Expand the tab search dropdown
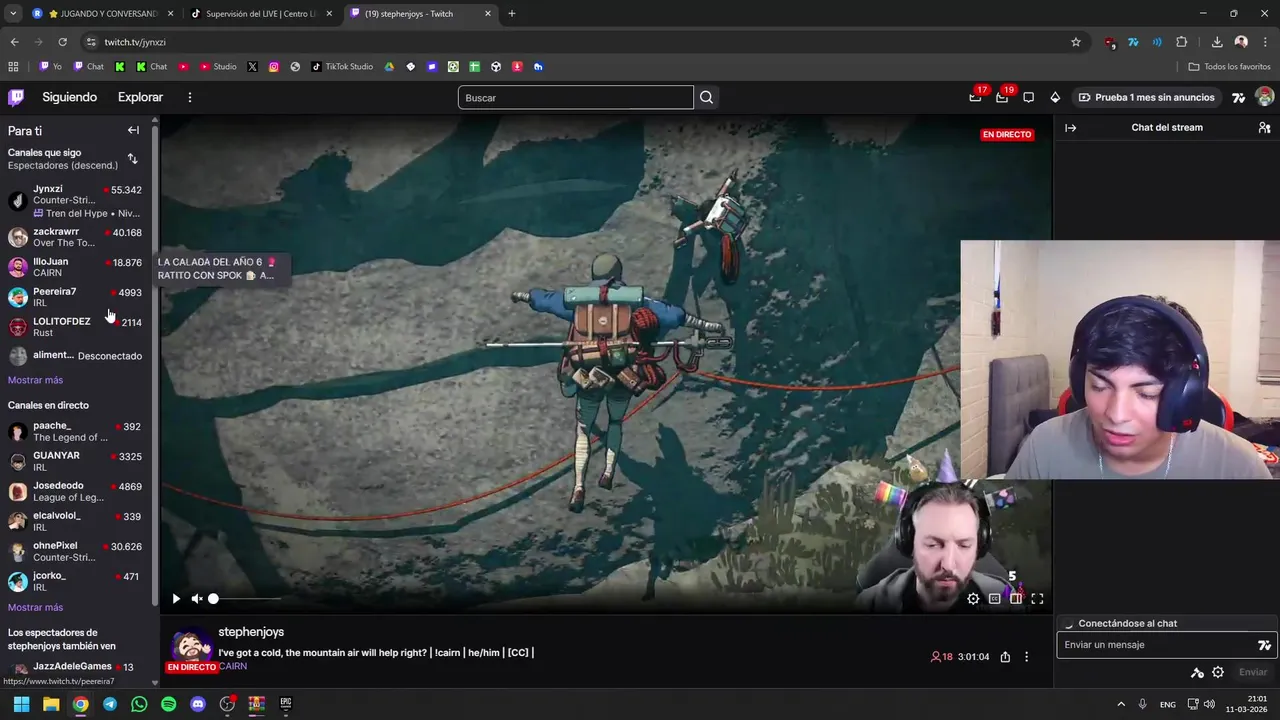1280x720 pixels. point(13,14)
